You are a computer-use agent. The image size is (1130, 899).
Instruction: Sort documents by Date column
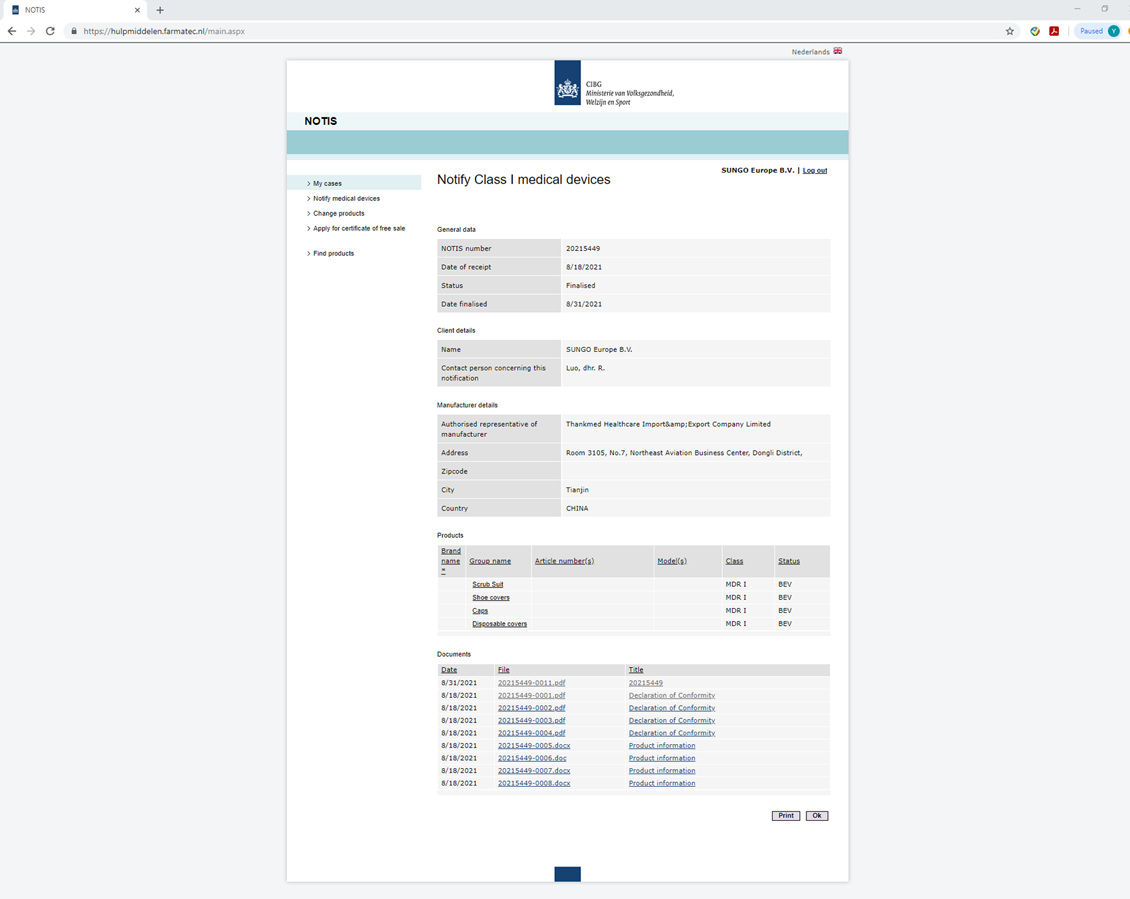point(449,670)
